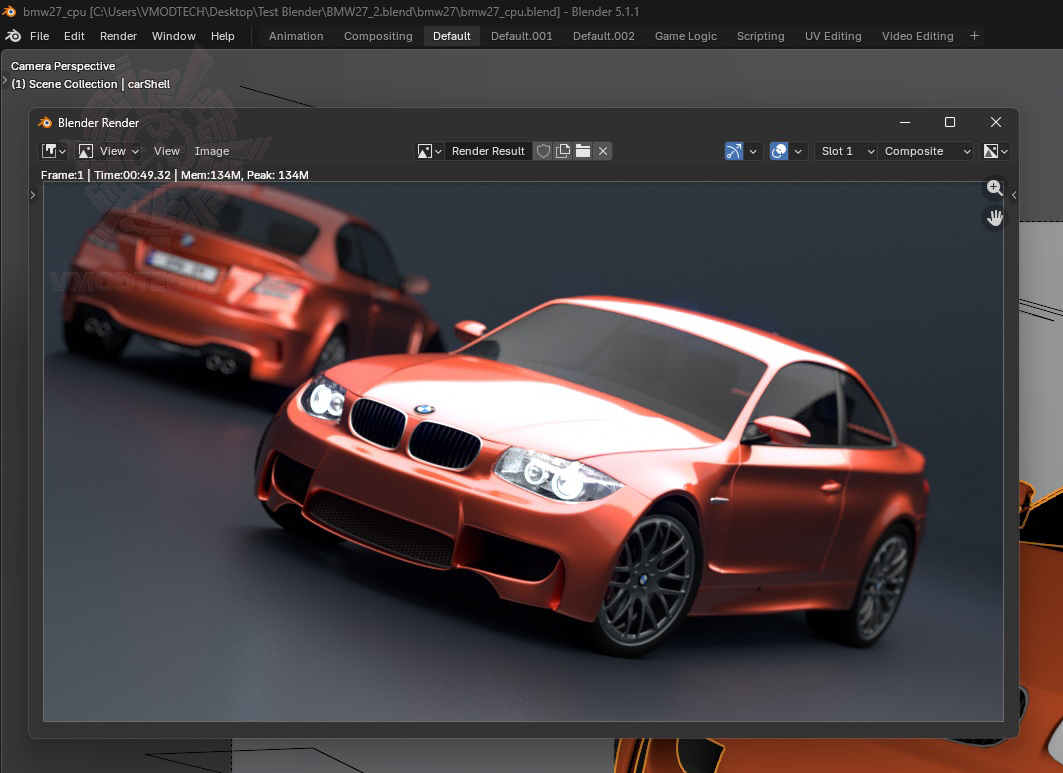Open the Slot 1 dropdown
The height and width of the screenshot is (773, 1063).
tap(846, 151)
